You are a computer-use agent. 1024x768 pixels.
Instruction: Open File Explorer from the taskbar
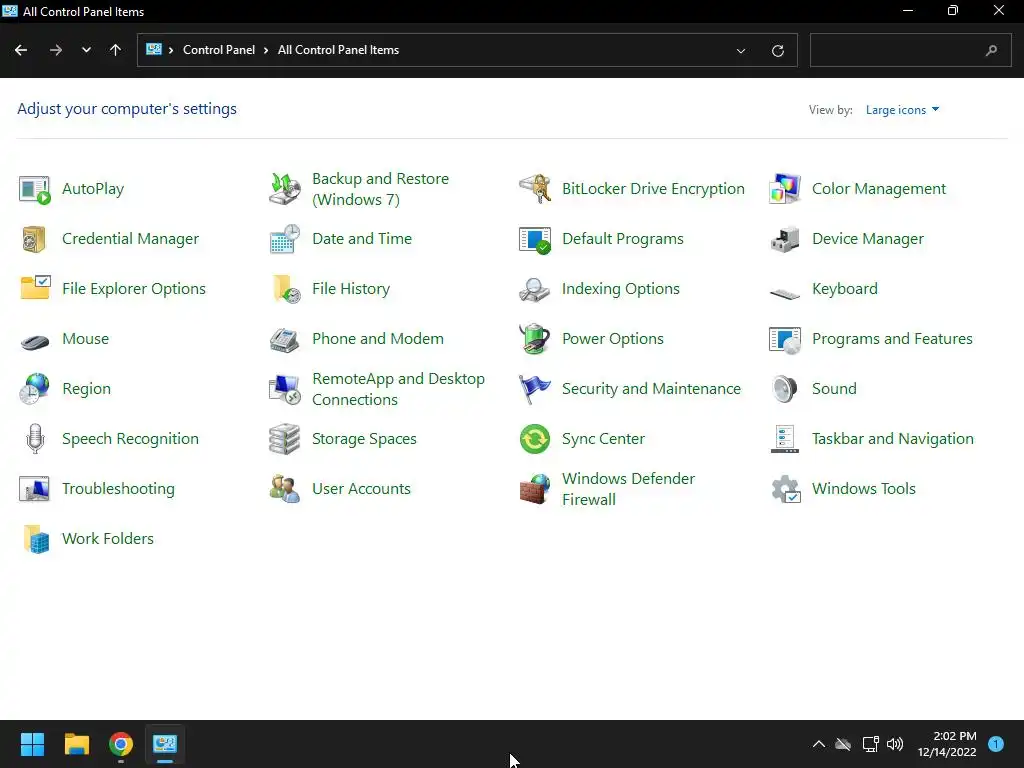(76, 744)
